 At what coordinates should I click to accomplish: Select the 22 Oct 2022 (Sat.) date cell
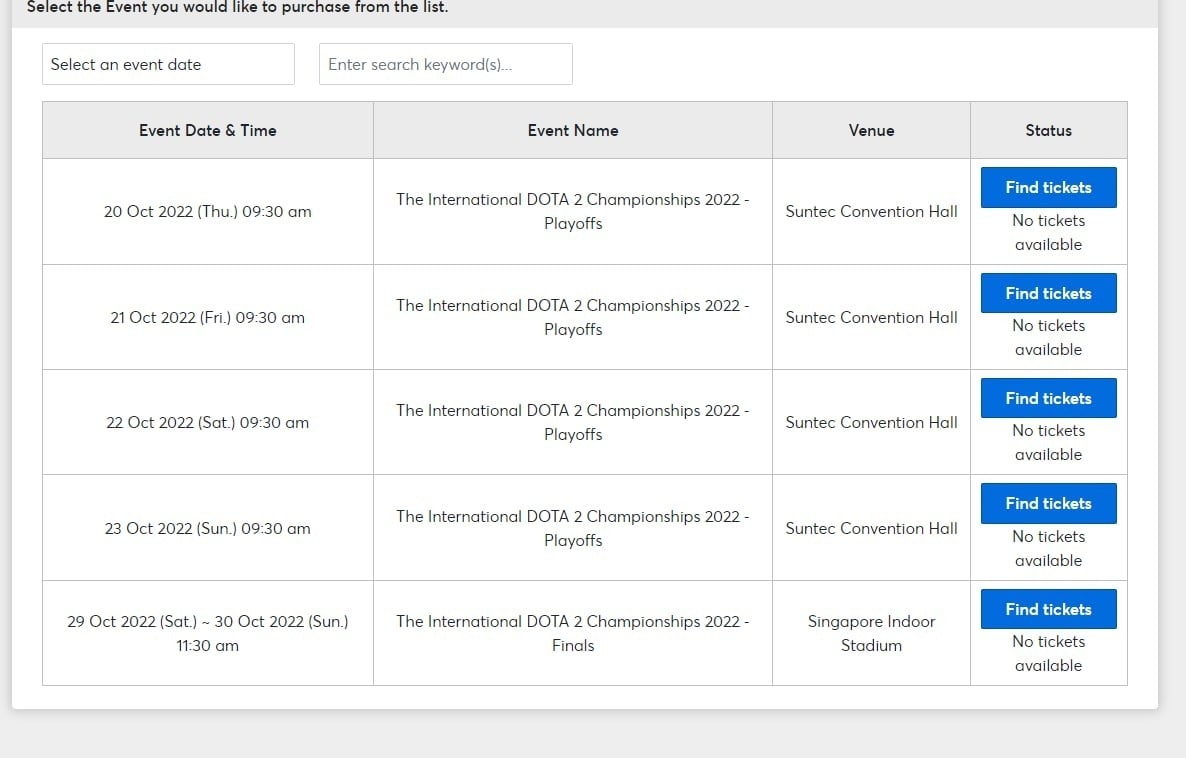[x=207, y=423]
